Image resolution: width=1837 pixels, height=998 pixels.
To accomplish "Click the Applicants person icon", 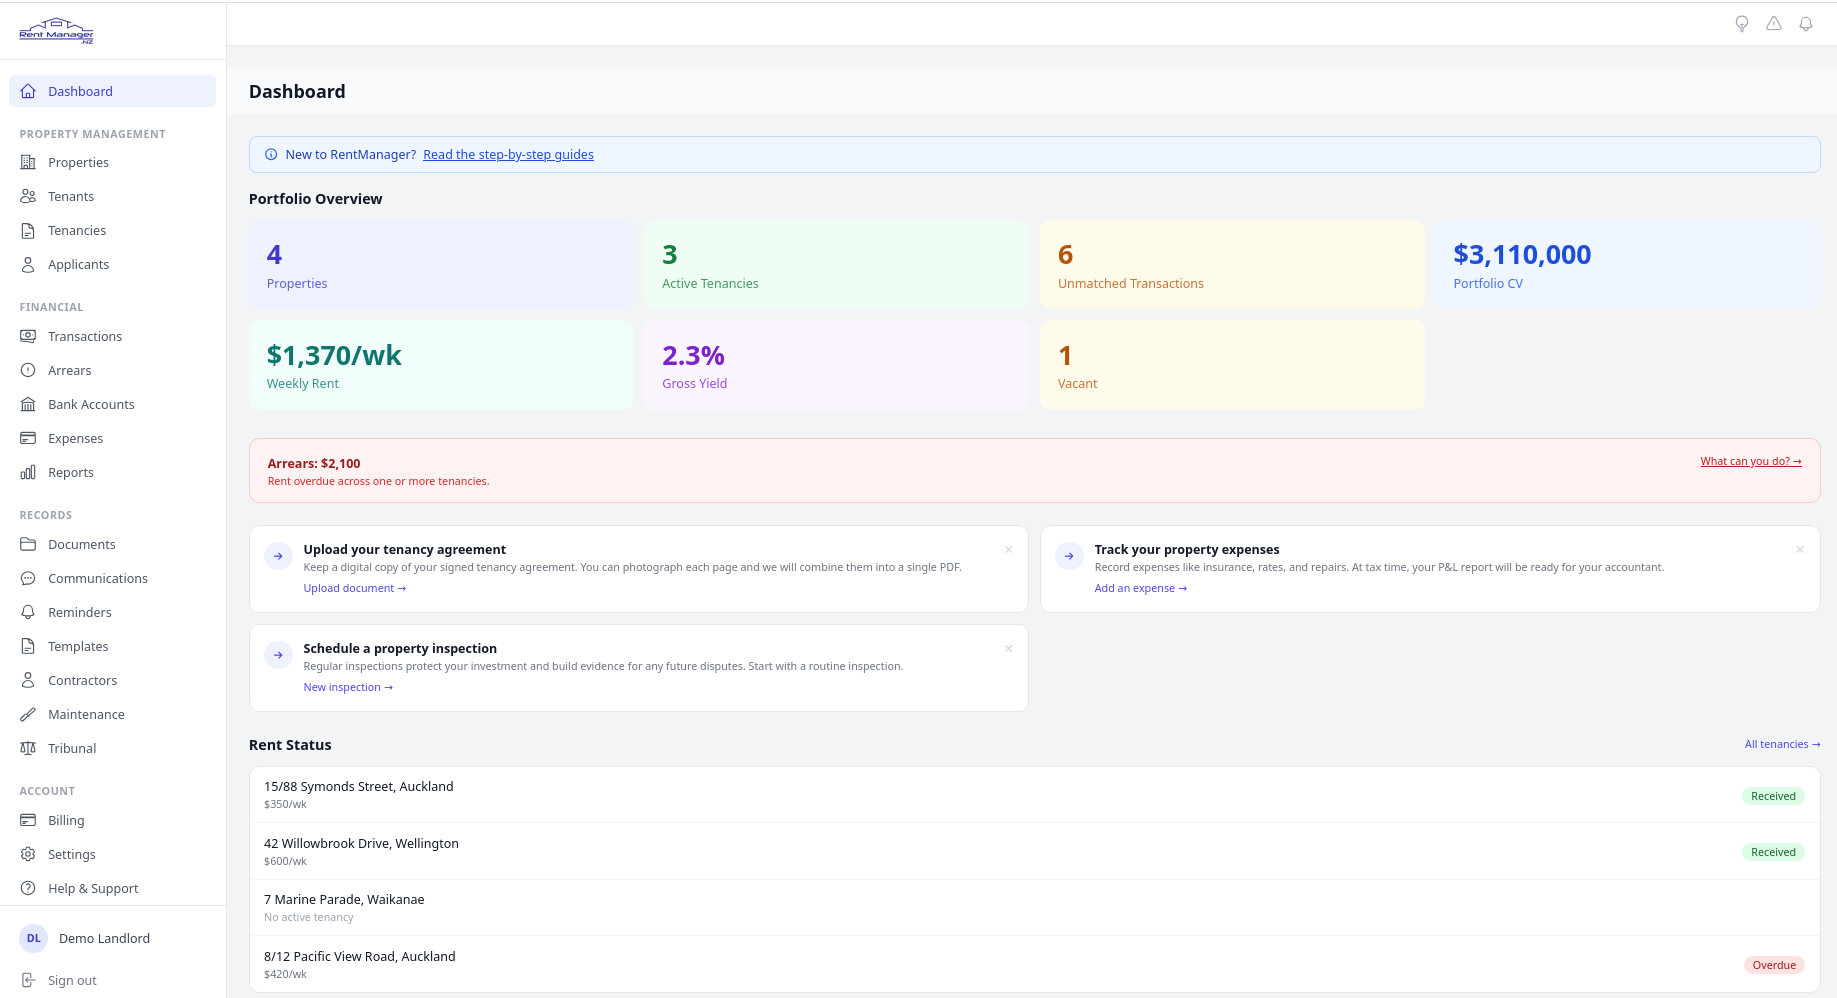I will tap(28, 264).
